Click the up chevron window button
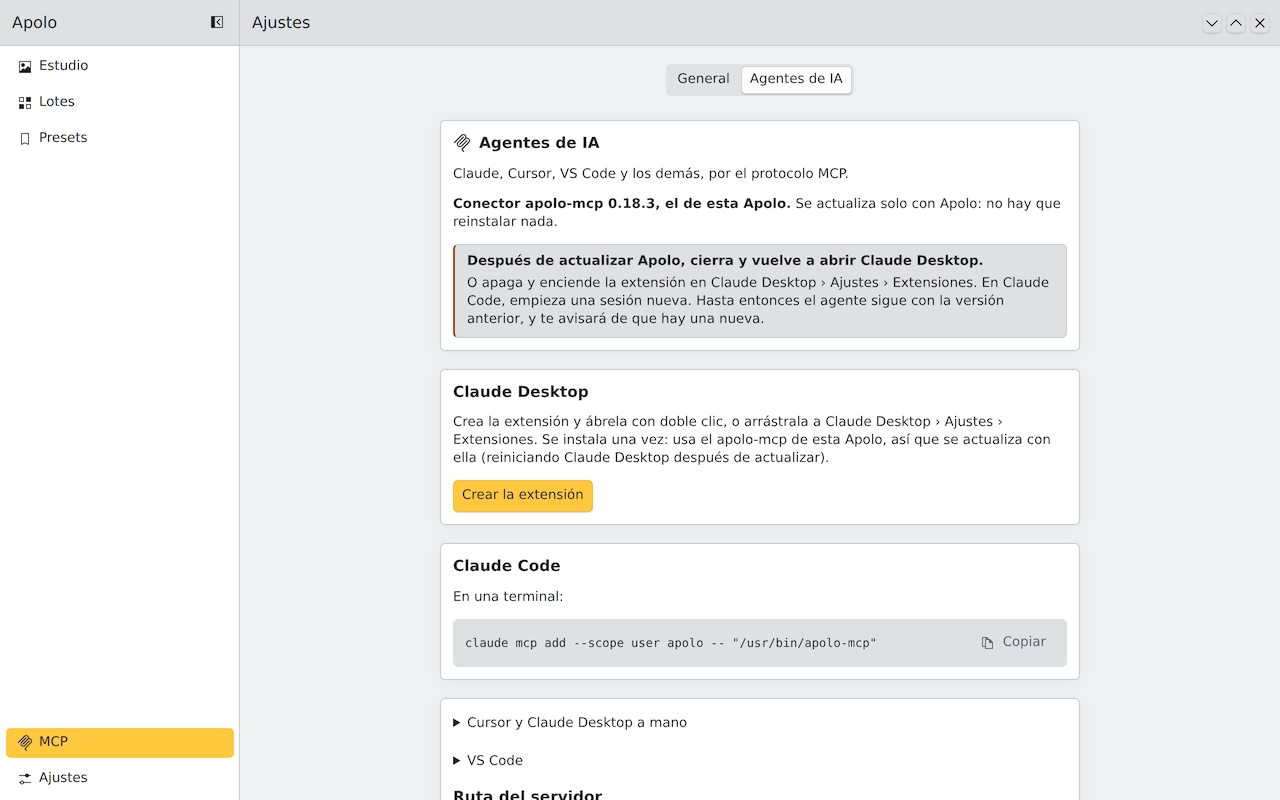The height and width of the screenshot is (800, 1280). (1236, 23)
